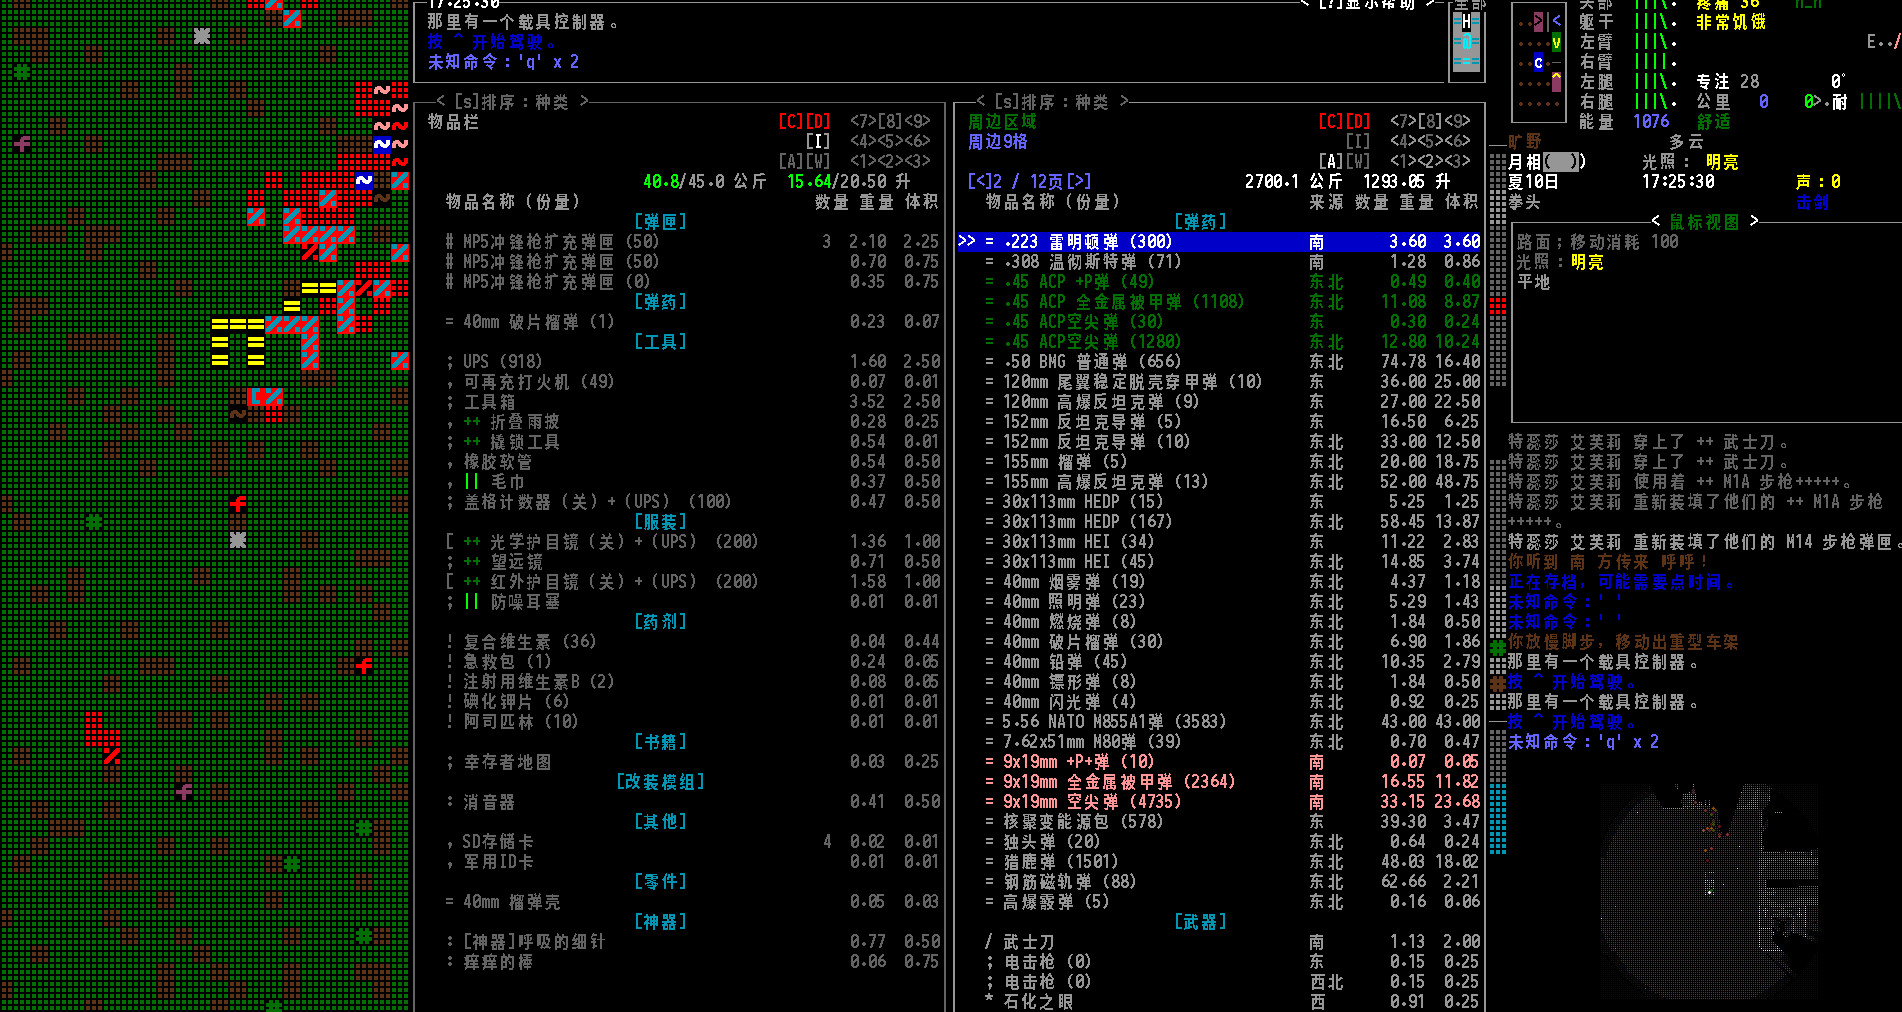
Task: Select 工具箱 row
Action: [690, 402]
